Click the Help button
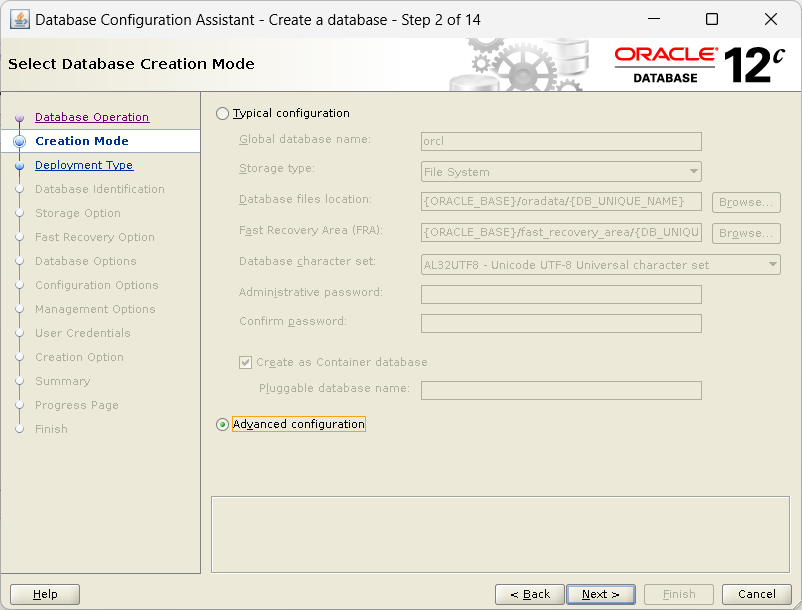Image resolution: width=802 pixels, height=610 pixels. tap(45, 594)
